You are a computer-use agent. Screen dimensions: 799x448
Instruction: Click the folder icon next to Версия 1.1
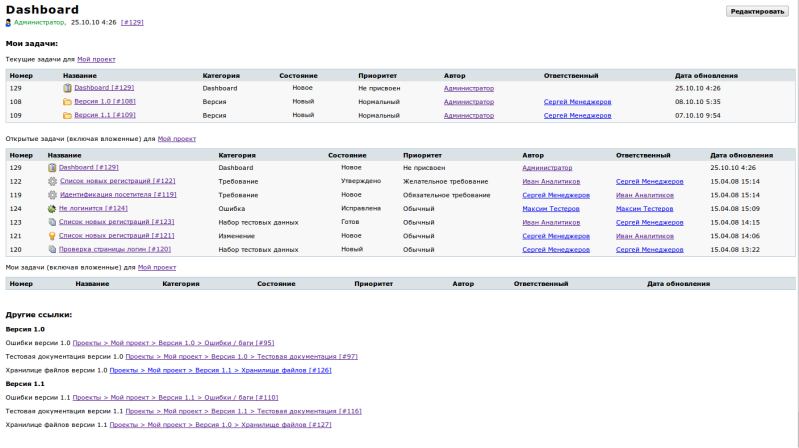[x=67, y=115]
